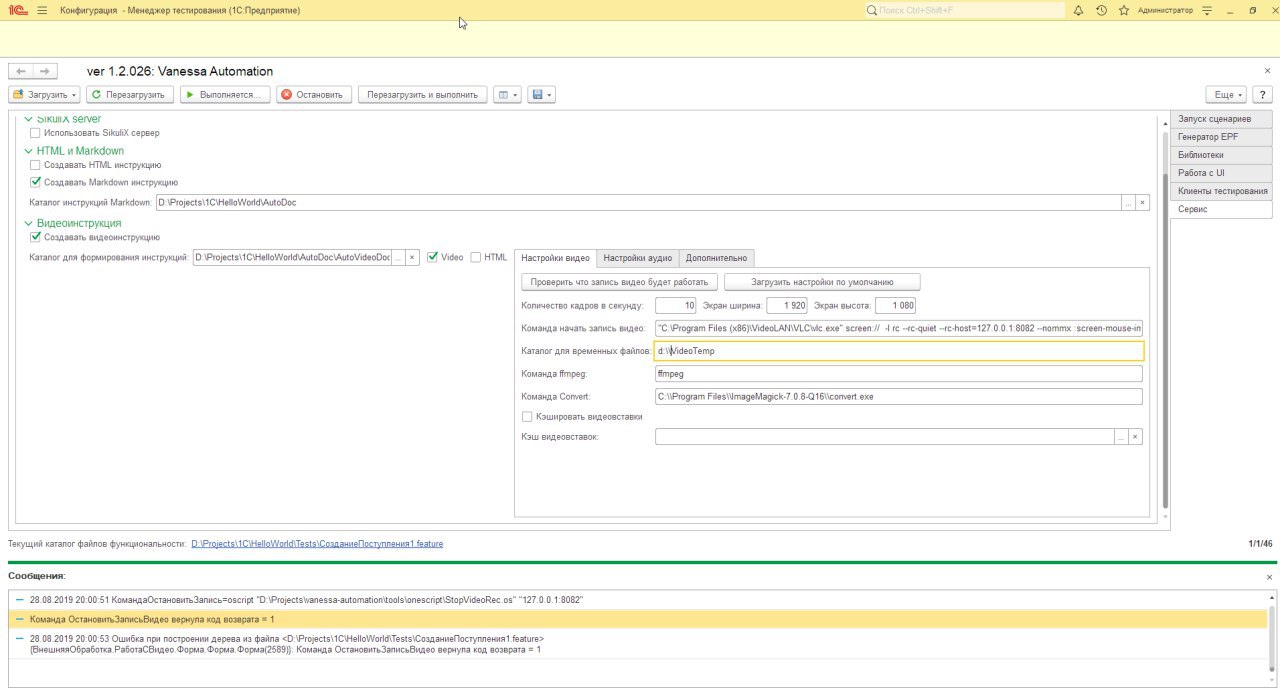Open the СозданиеПоступления1.feature file link
This screenshot has height=696, width=1280.
(x=317, y=544)
